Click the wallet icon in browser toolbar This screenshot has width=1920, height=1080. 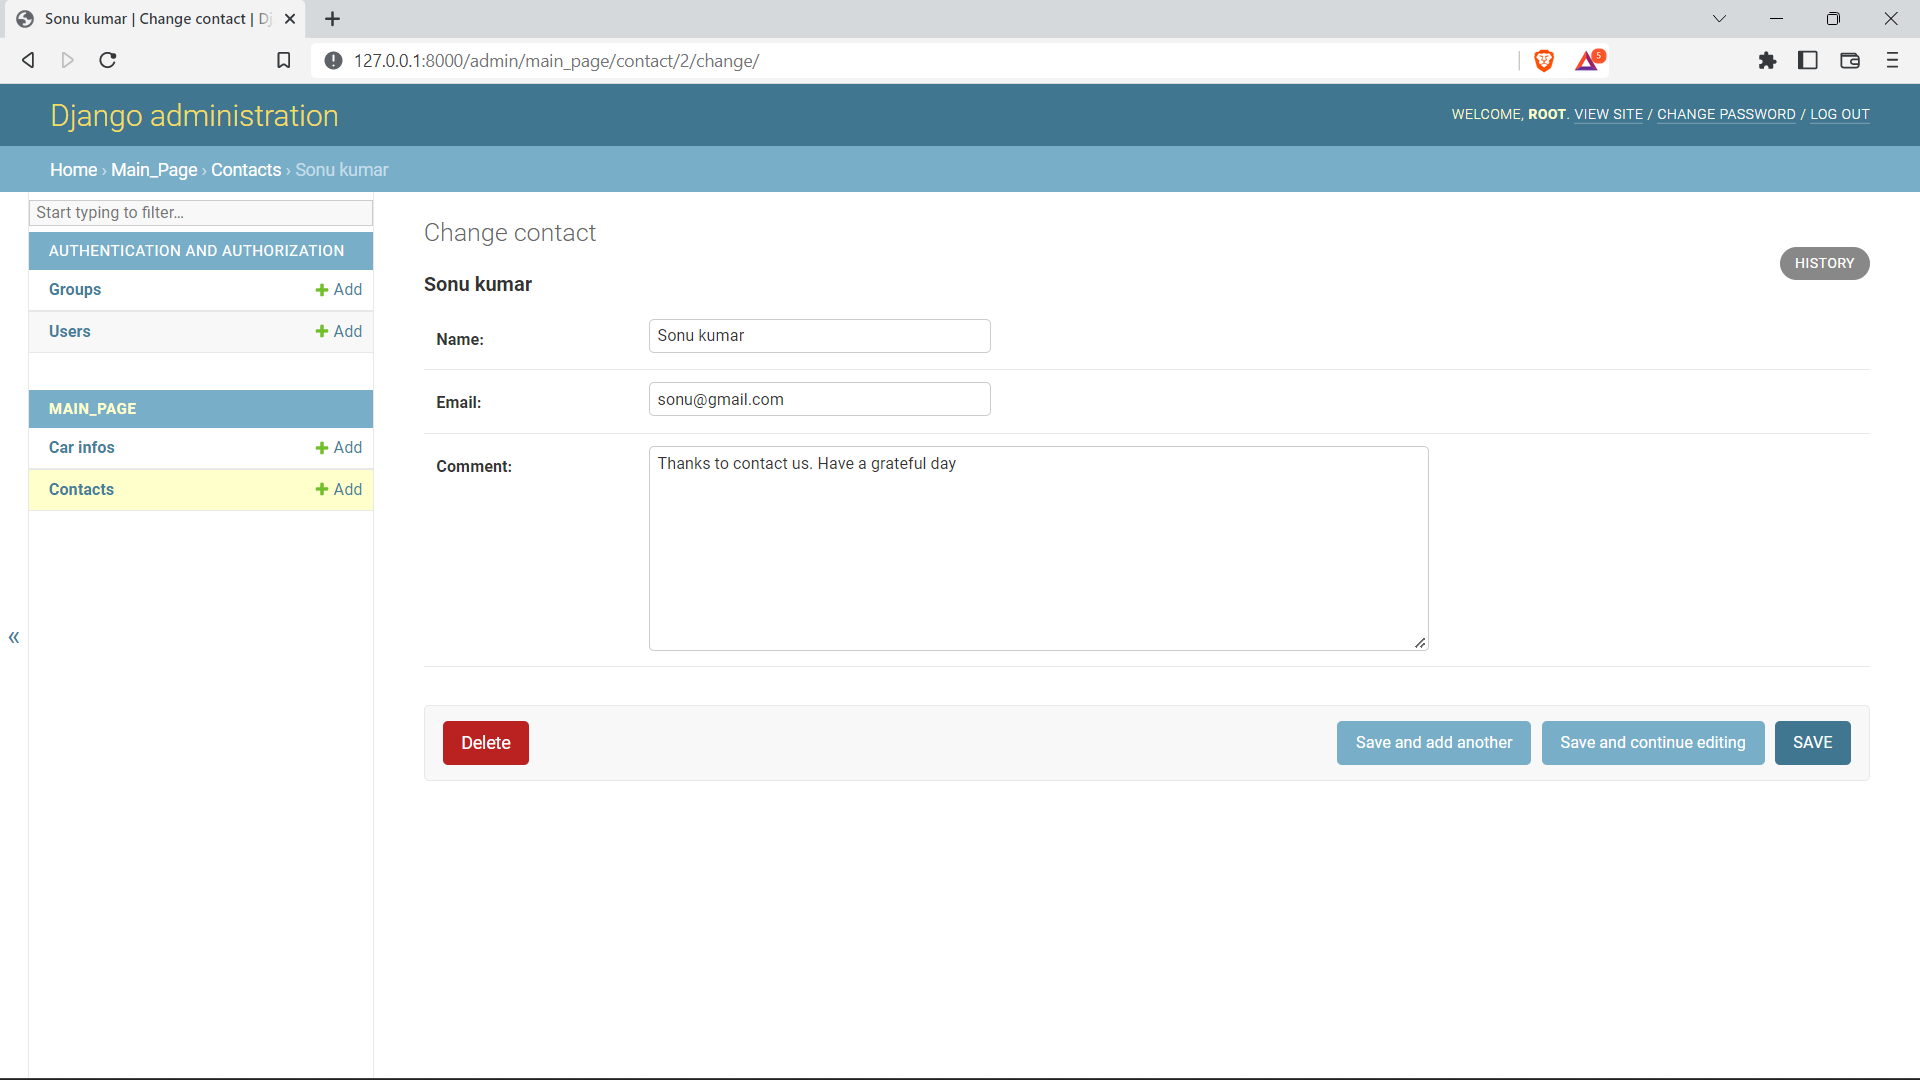pos(1850,60)
